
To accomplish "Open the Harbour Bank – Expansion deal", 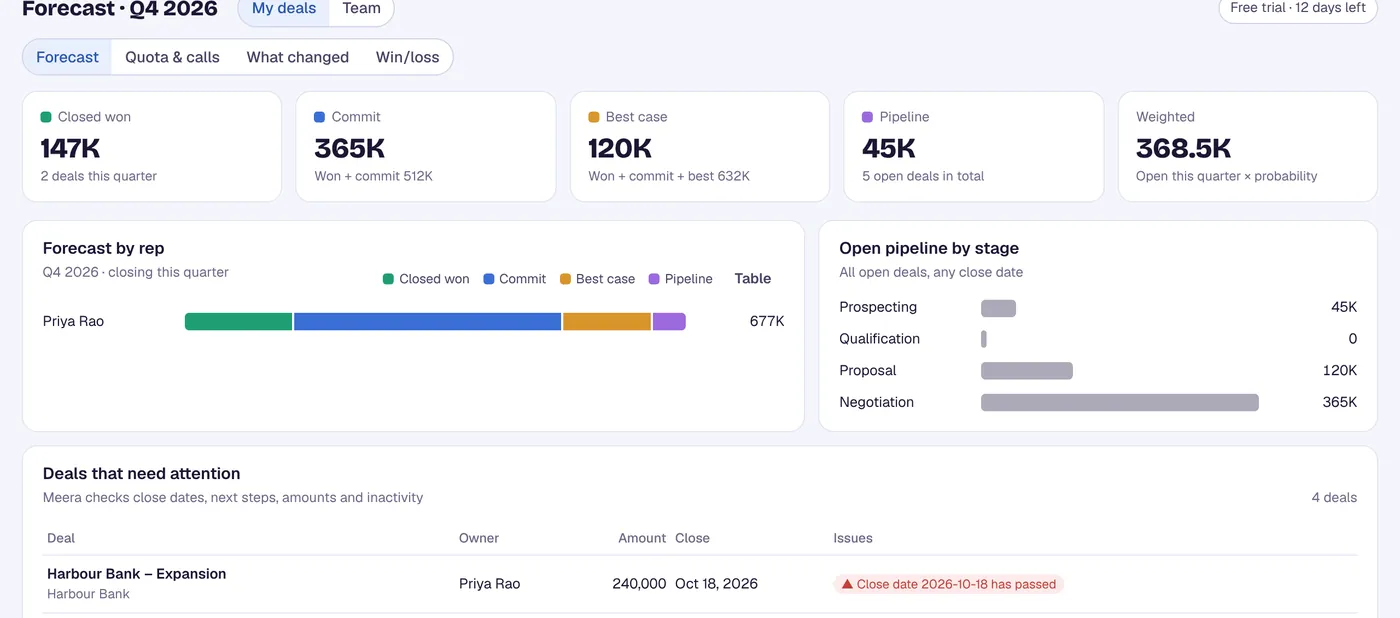I will click(137, 574).
